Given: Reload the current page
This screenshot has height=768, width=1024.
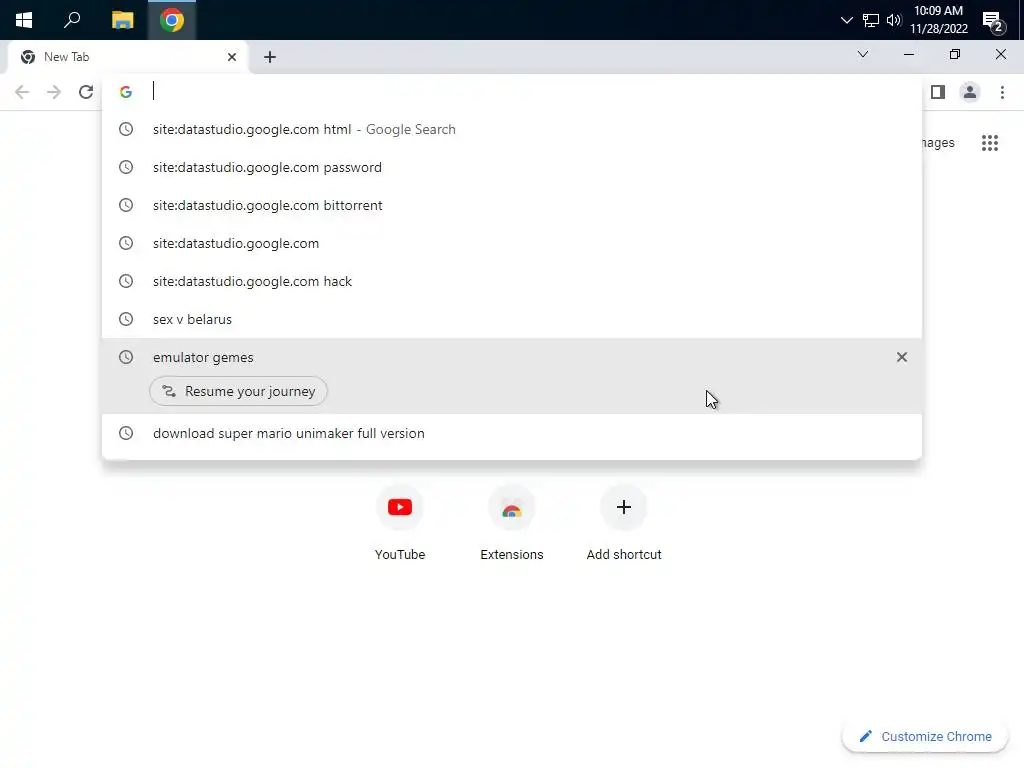Looking at the screenshot, I should (x=86, y=92).
